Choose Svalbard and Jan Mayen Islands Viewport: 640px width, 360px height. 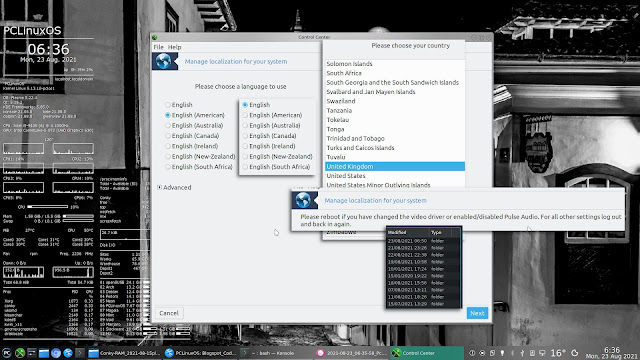tap(395, 92)
